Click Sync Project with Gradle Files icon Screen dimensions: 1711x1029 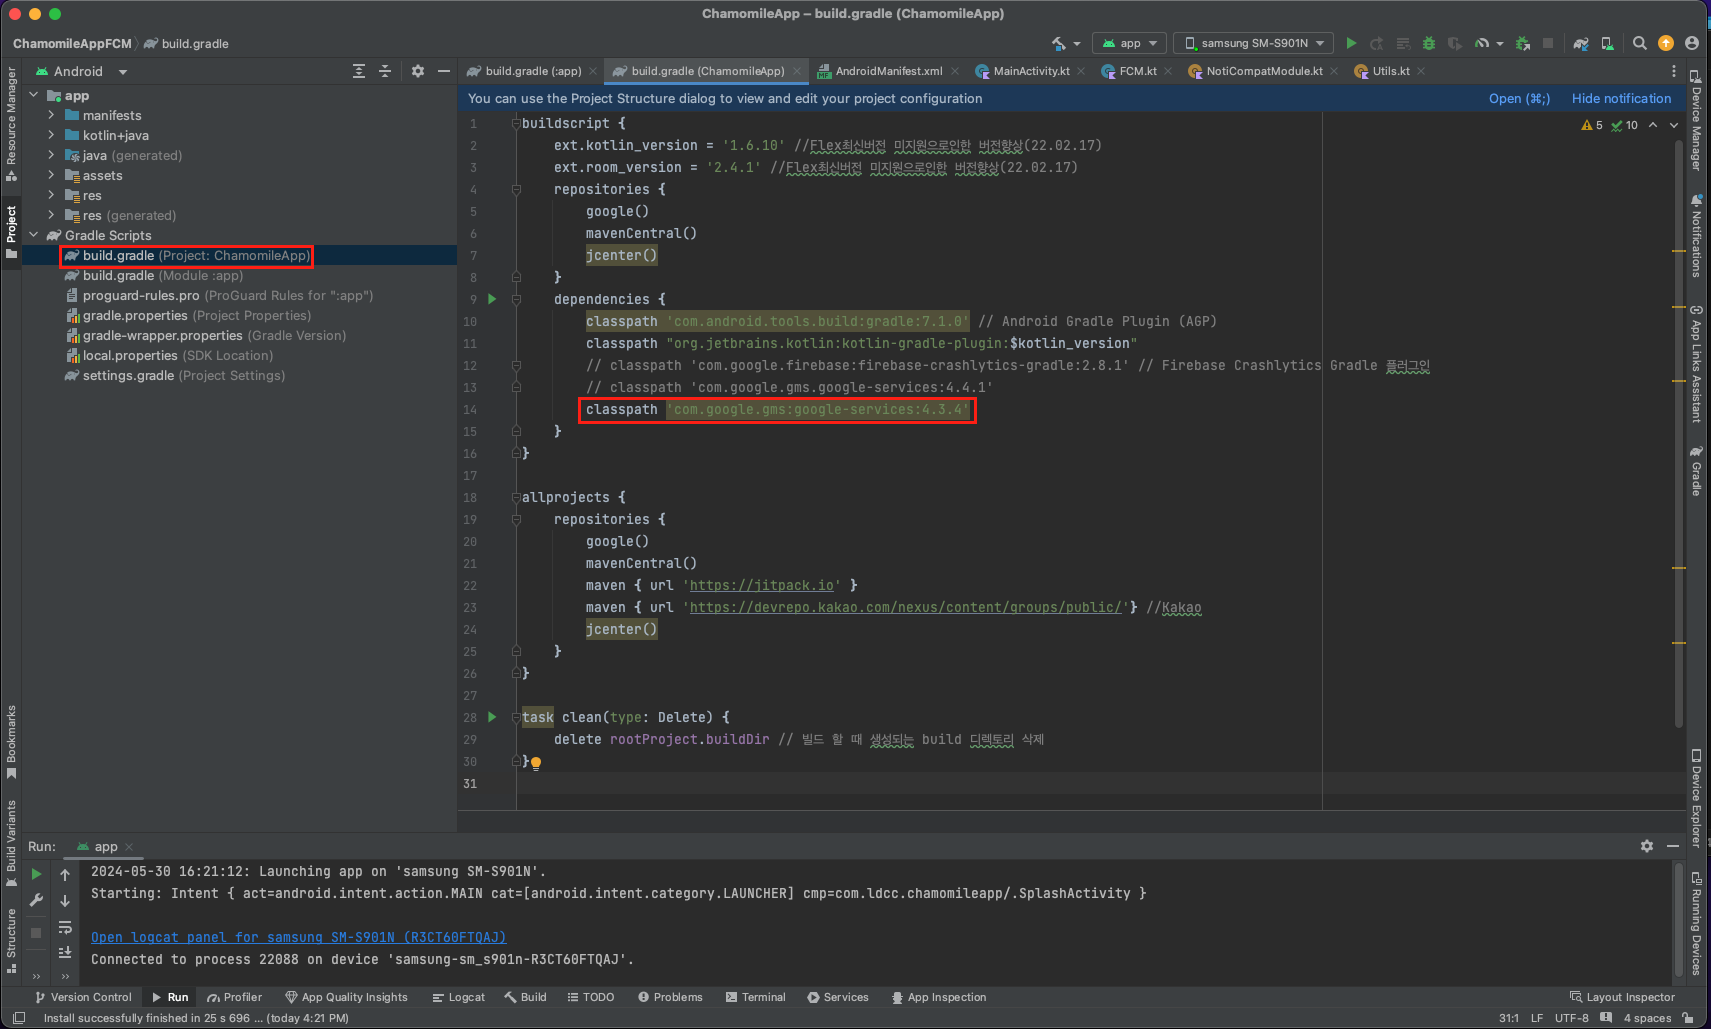1580,43
